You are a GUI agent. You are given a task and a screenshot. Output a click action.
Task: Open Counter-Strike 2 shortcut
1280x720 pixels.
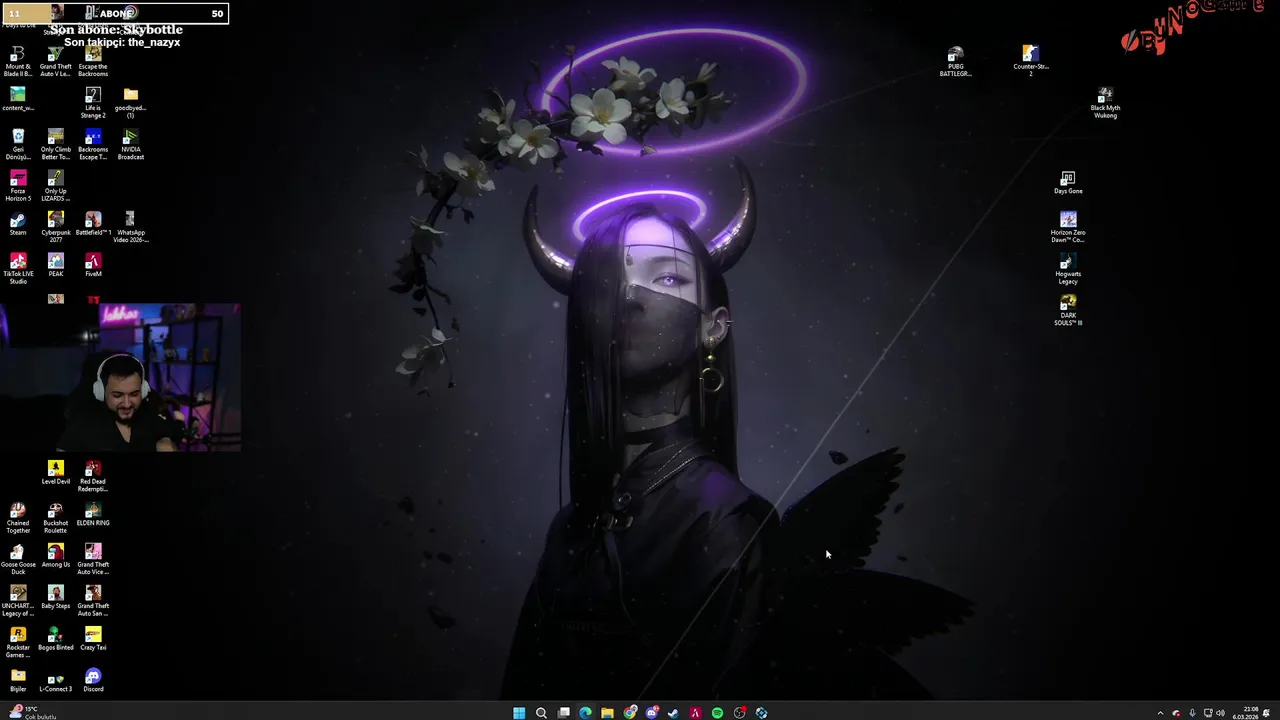tap(1031, 62)
